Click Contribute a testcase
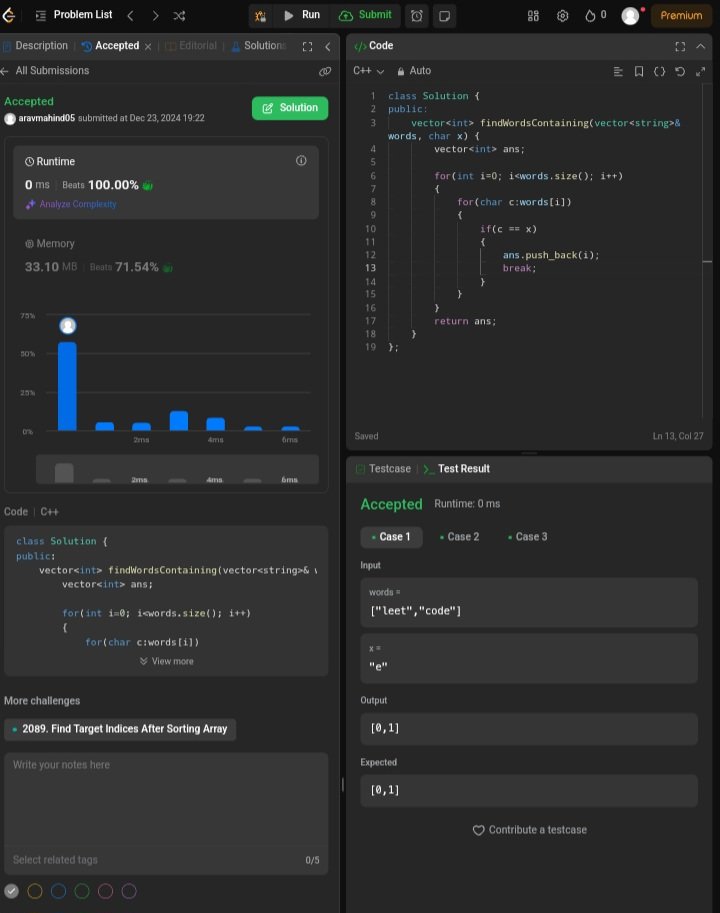Viewport: 720px width, 913px height. click(529, 830)
